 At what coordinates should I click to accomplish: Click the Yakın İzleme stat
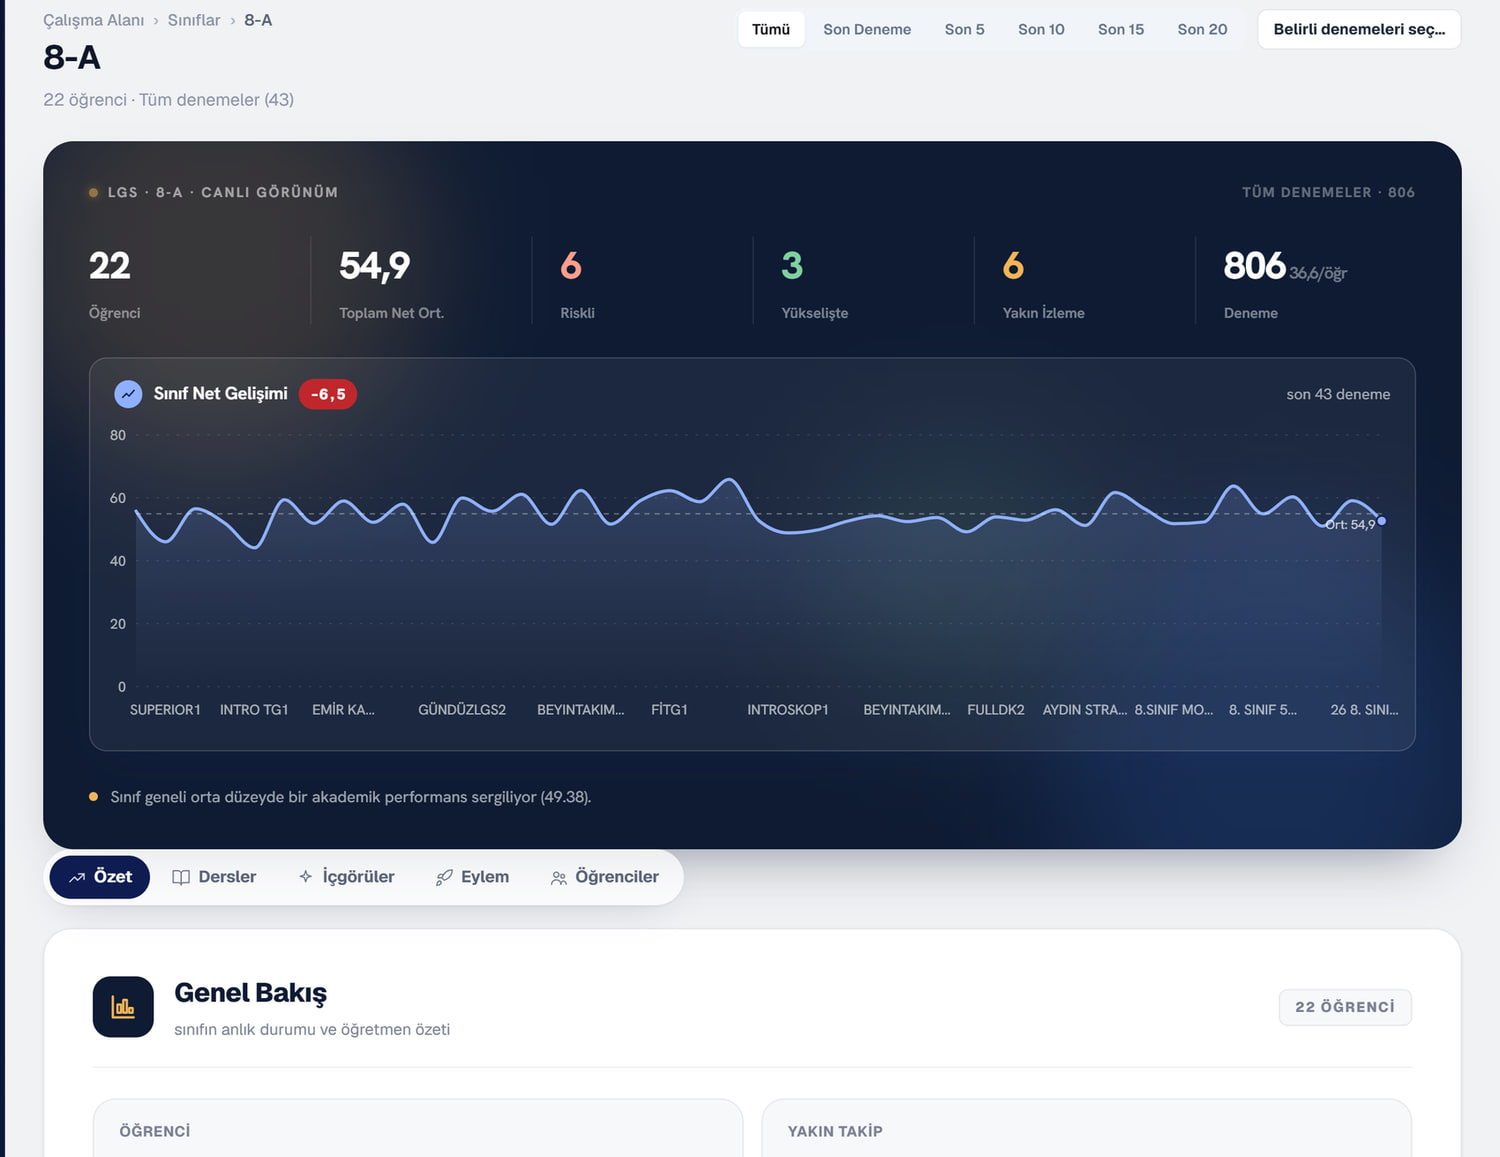pos(1043,283)
